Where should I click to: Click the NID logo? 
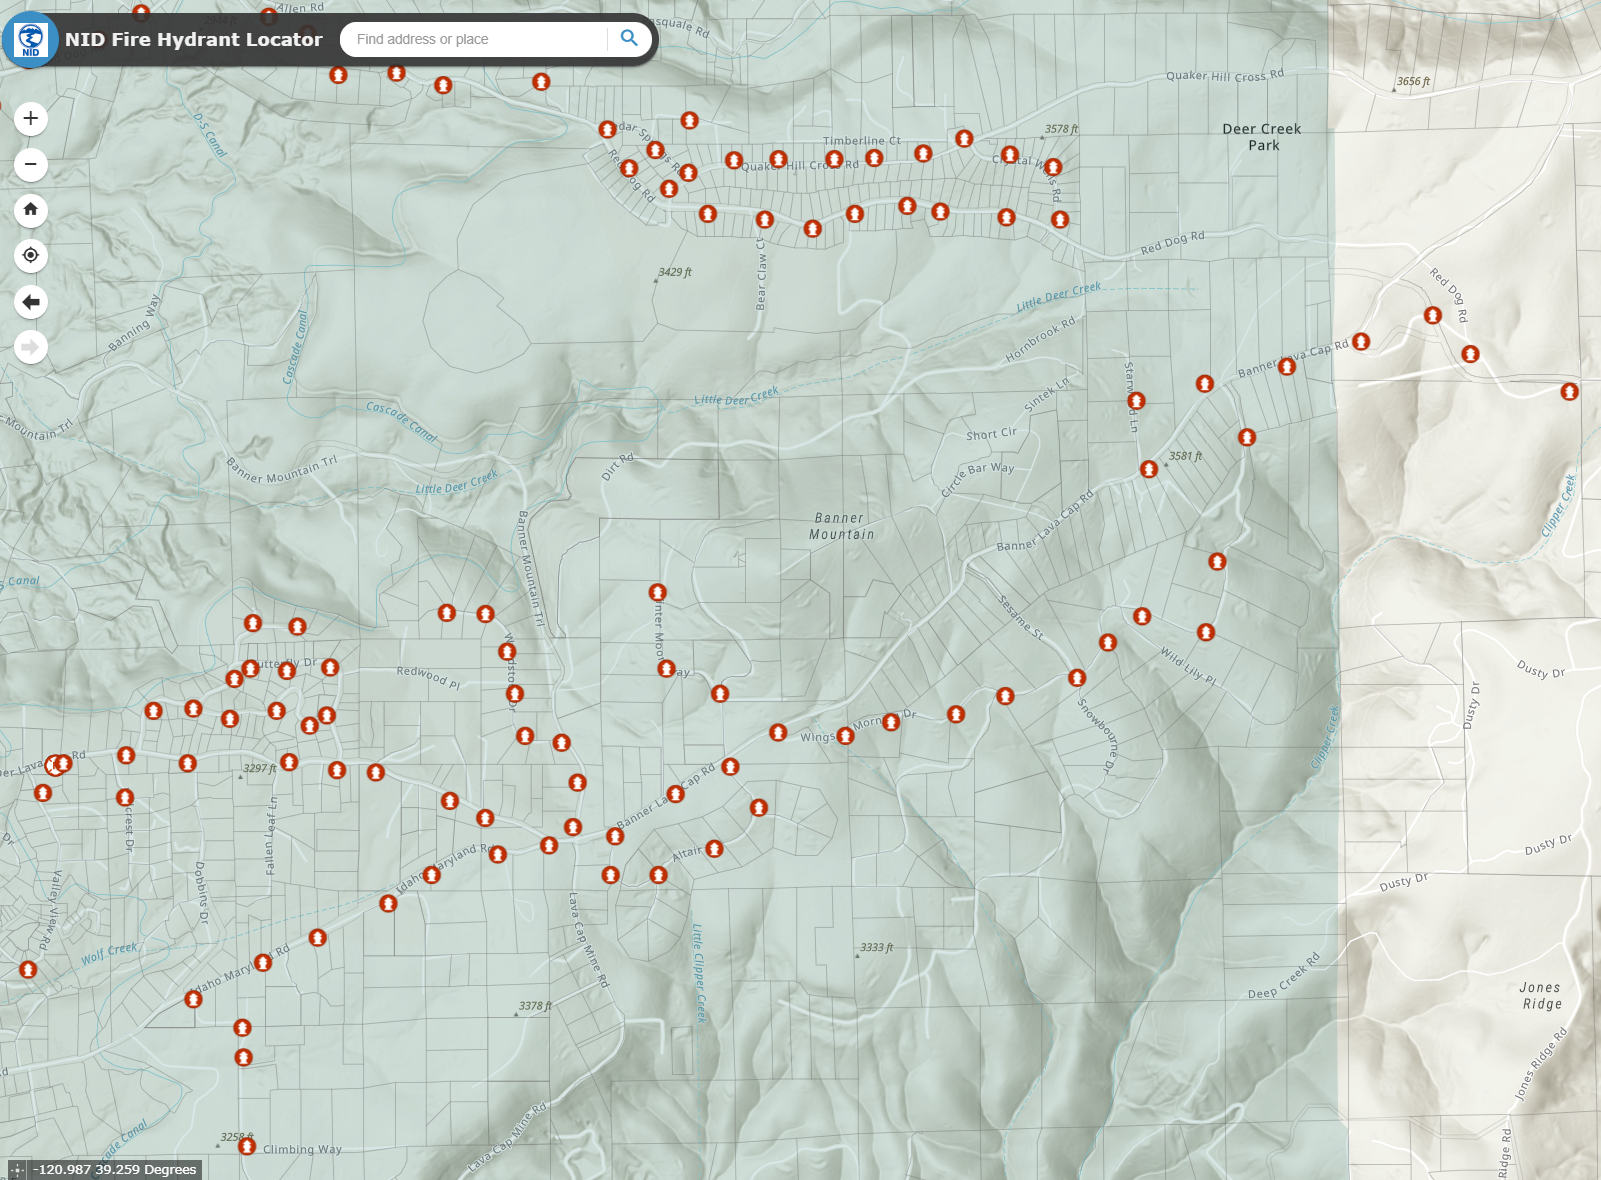31,40
